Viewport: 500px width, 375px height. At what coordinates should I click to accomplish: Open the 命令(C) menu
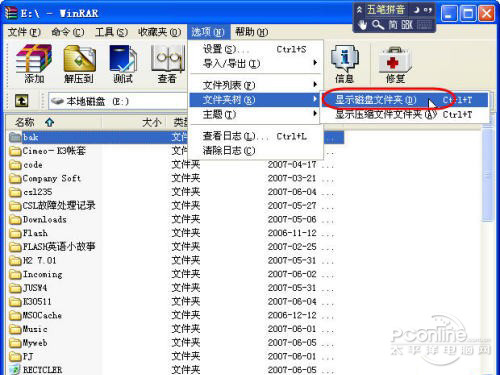[68, 32]
